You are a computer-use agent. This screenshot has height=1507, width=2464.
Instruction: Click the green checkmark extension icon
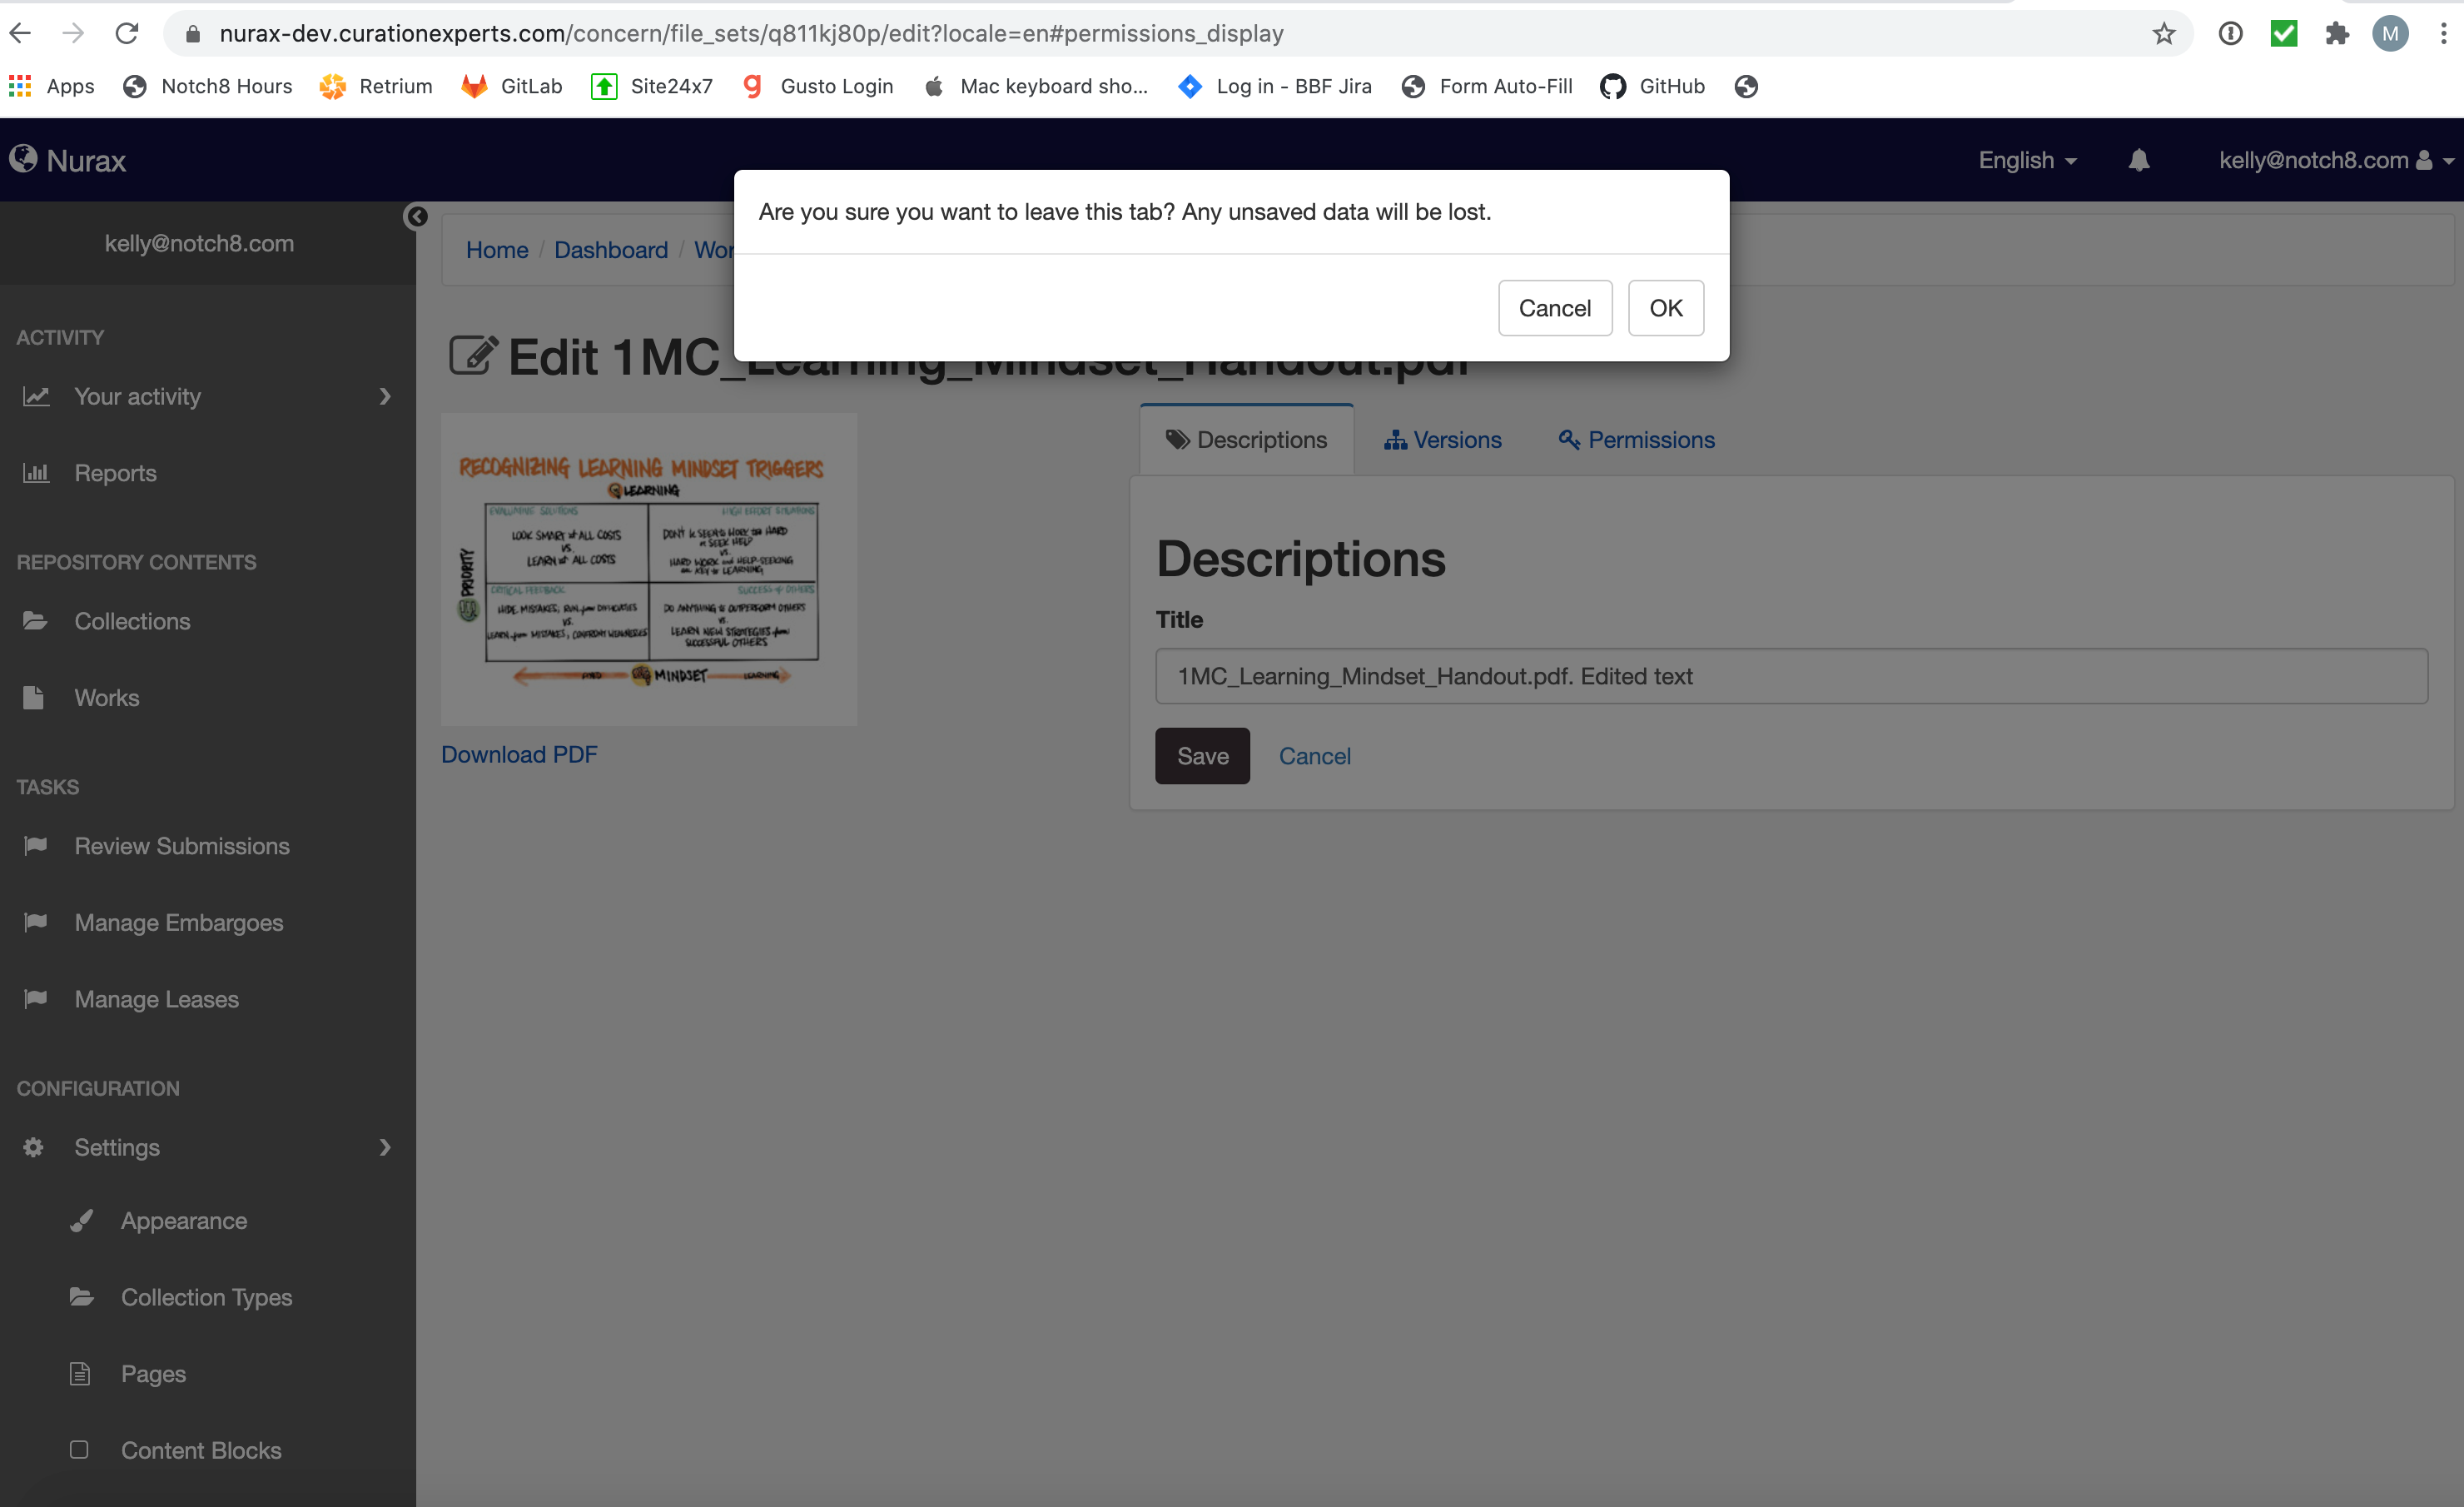2284,34
